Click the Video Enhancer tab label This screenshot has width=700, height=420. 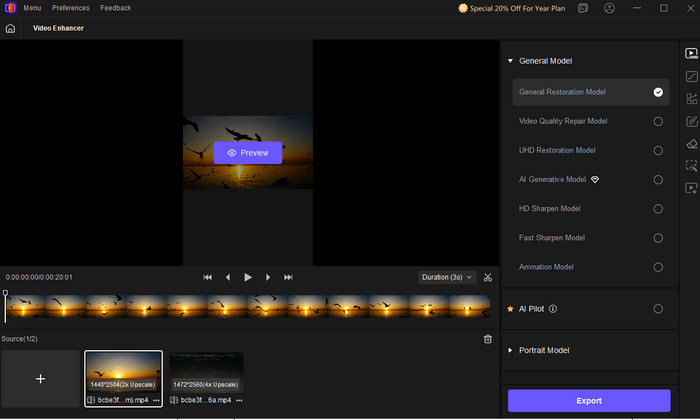pyautogui.click(x=58, y=28)
